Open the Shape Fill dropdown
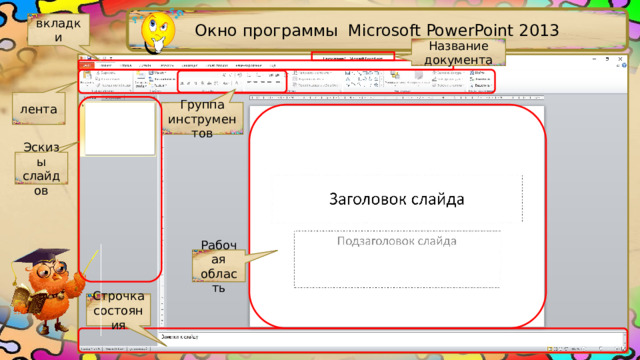This screenshot has width=640, height=360. point(448,73)
